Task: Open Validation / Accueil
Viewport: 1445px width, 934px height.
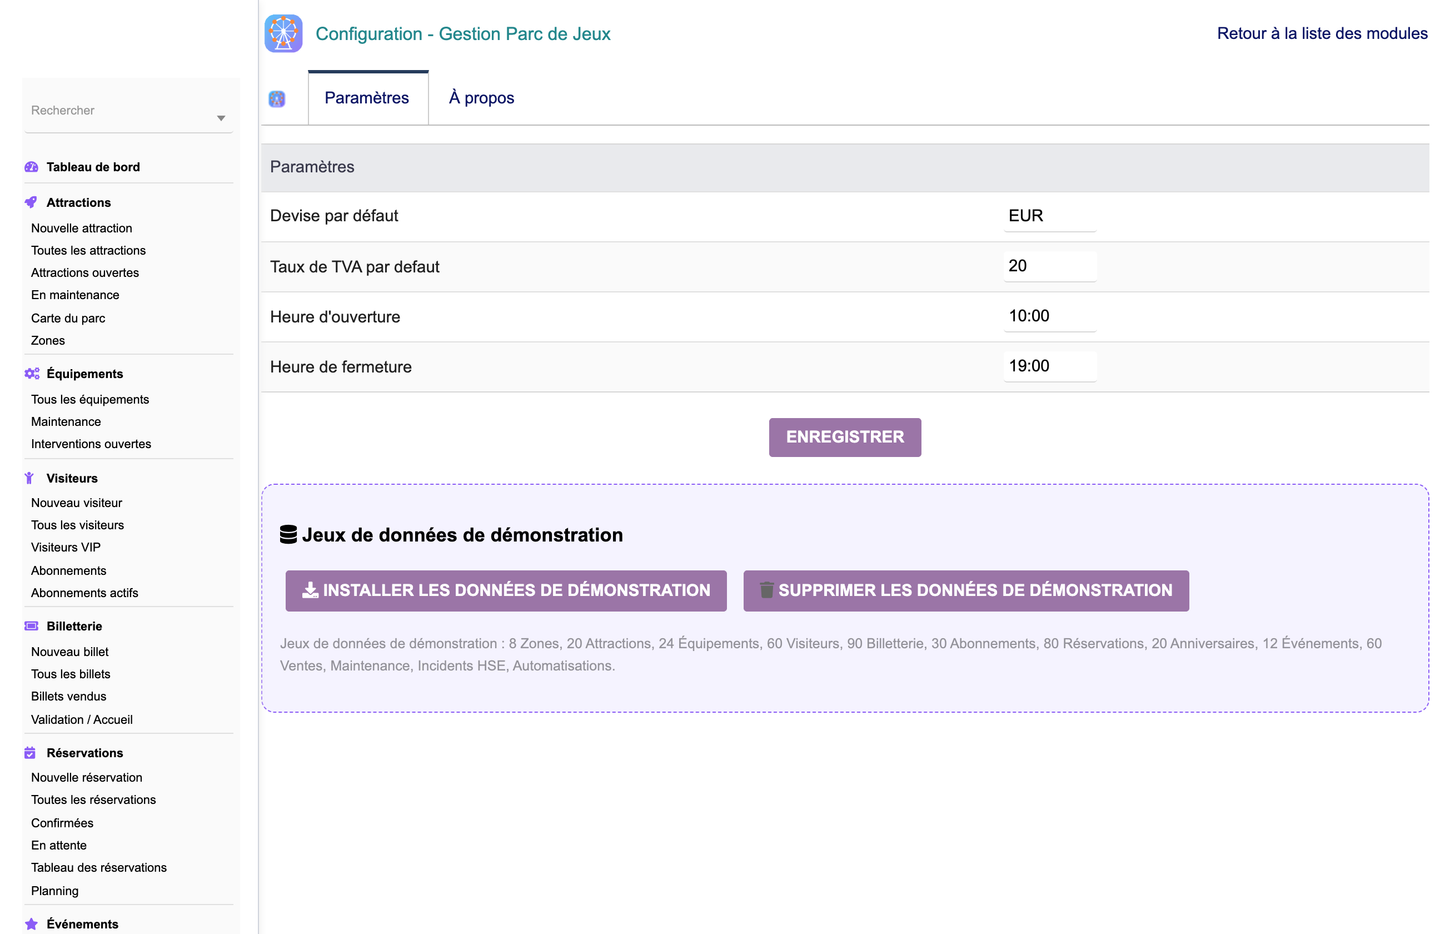Action: click(x=82, y=720)
